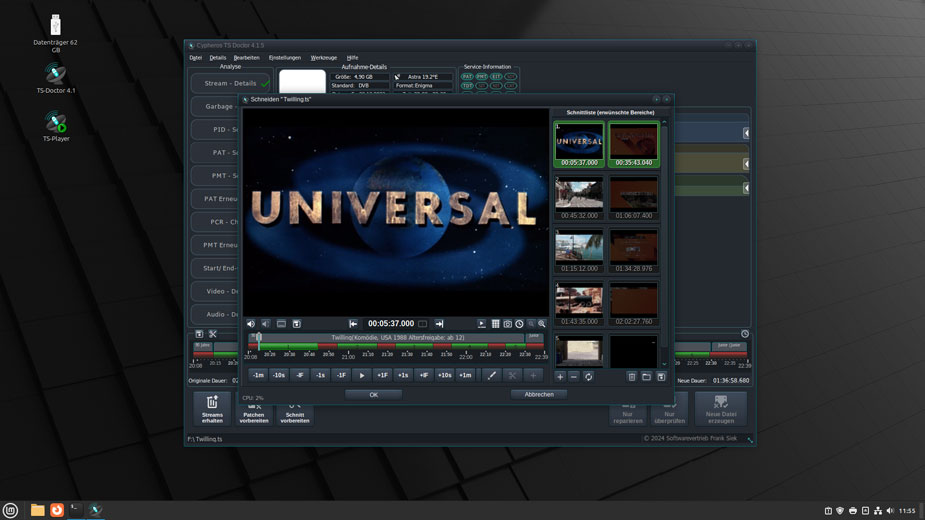Select the cut thumbnail at 01:34:28.976
The width and height of the screenshot is (925, 520).
pyautogui.click(x=634, y=251)
